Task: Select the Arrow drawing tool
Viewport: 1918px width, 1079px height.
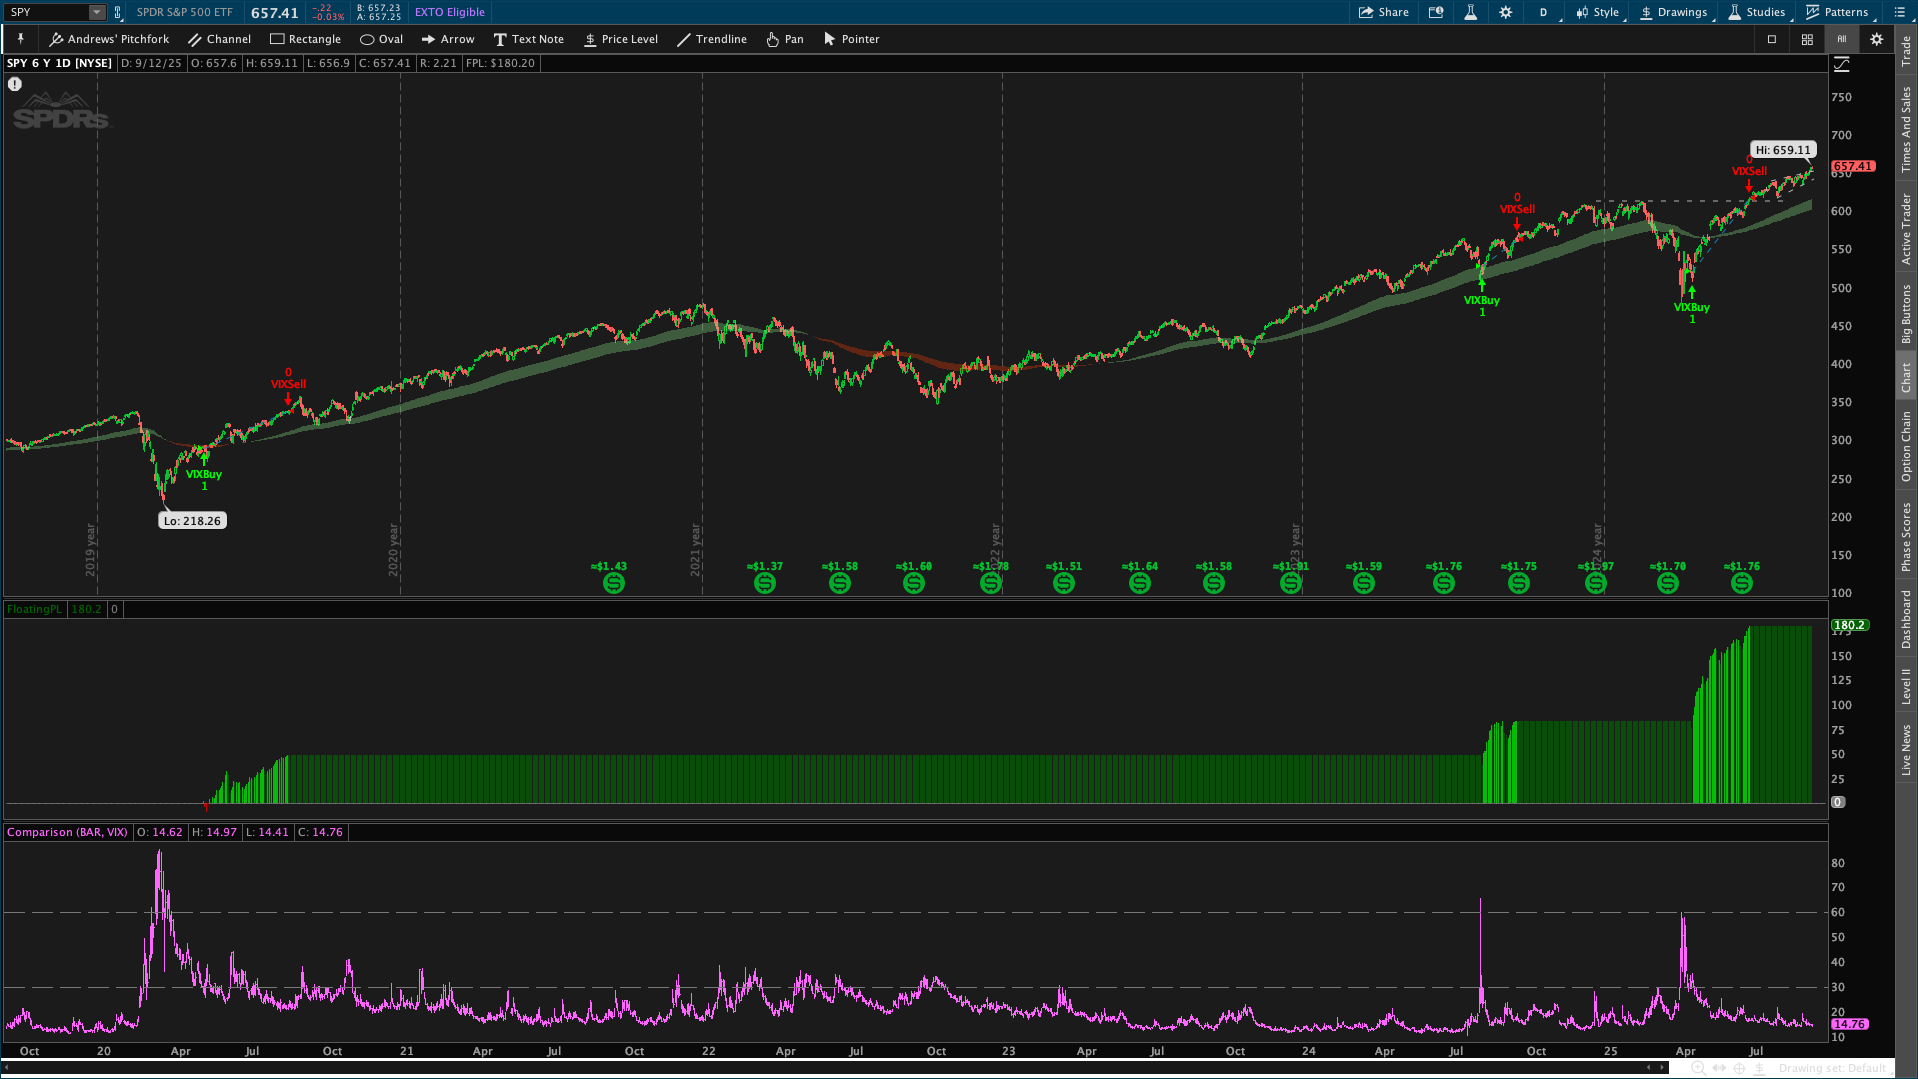Action: (x=447, y=39)
